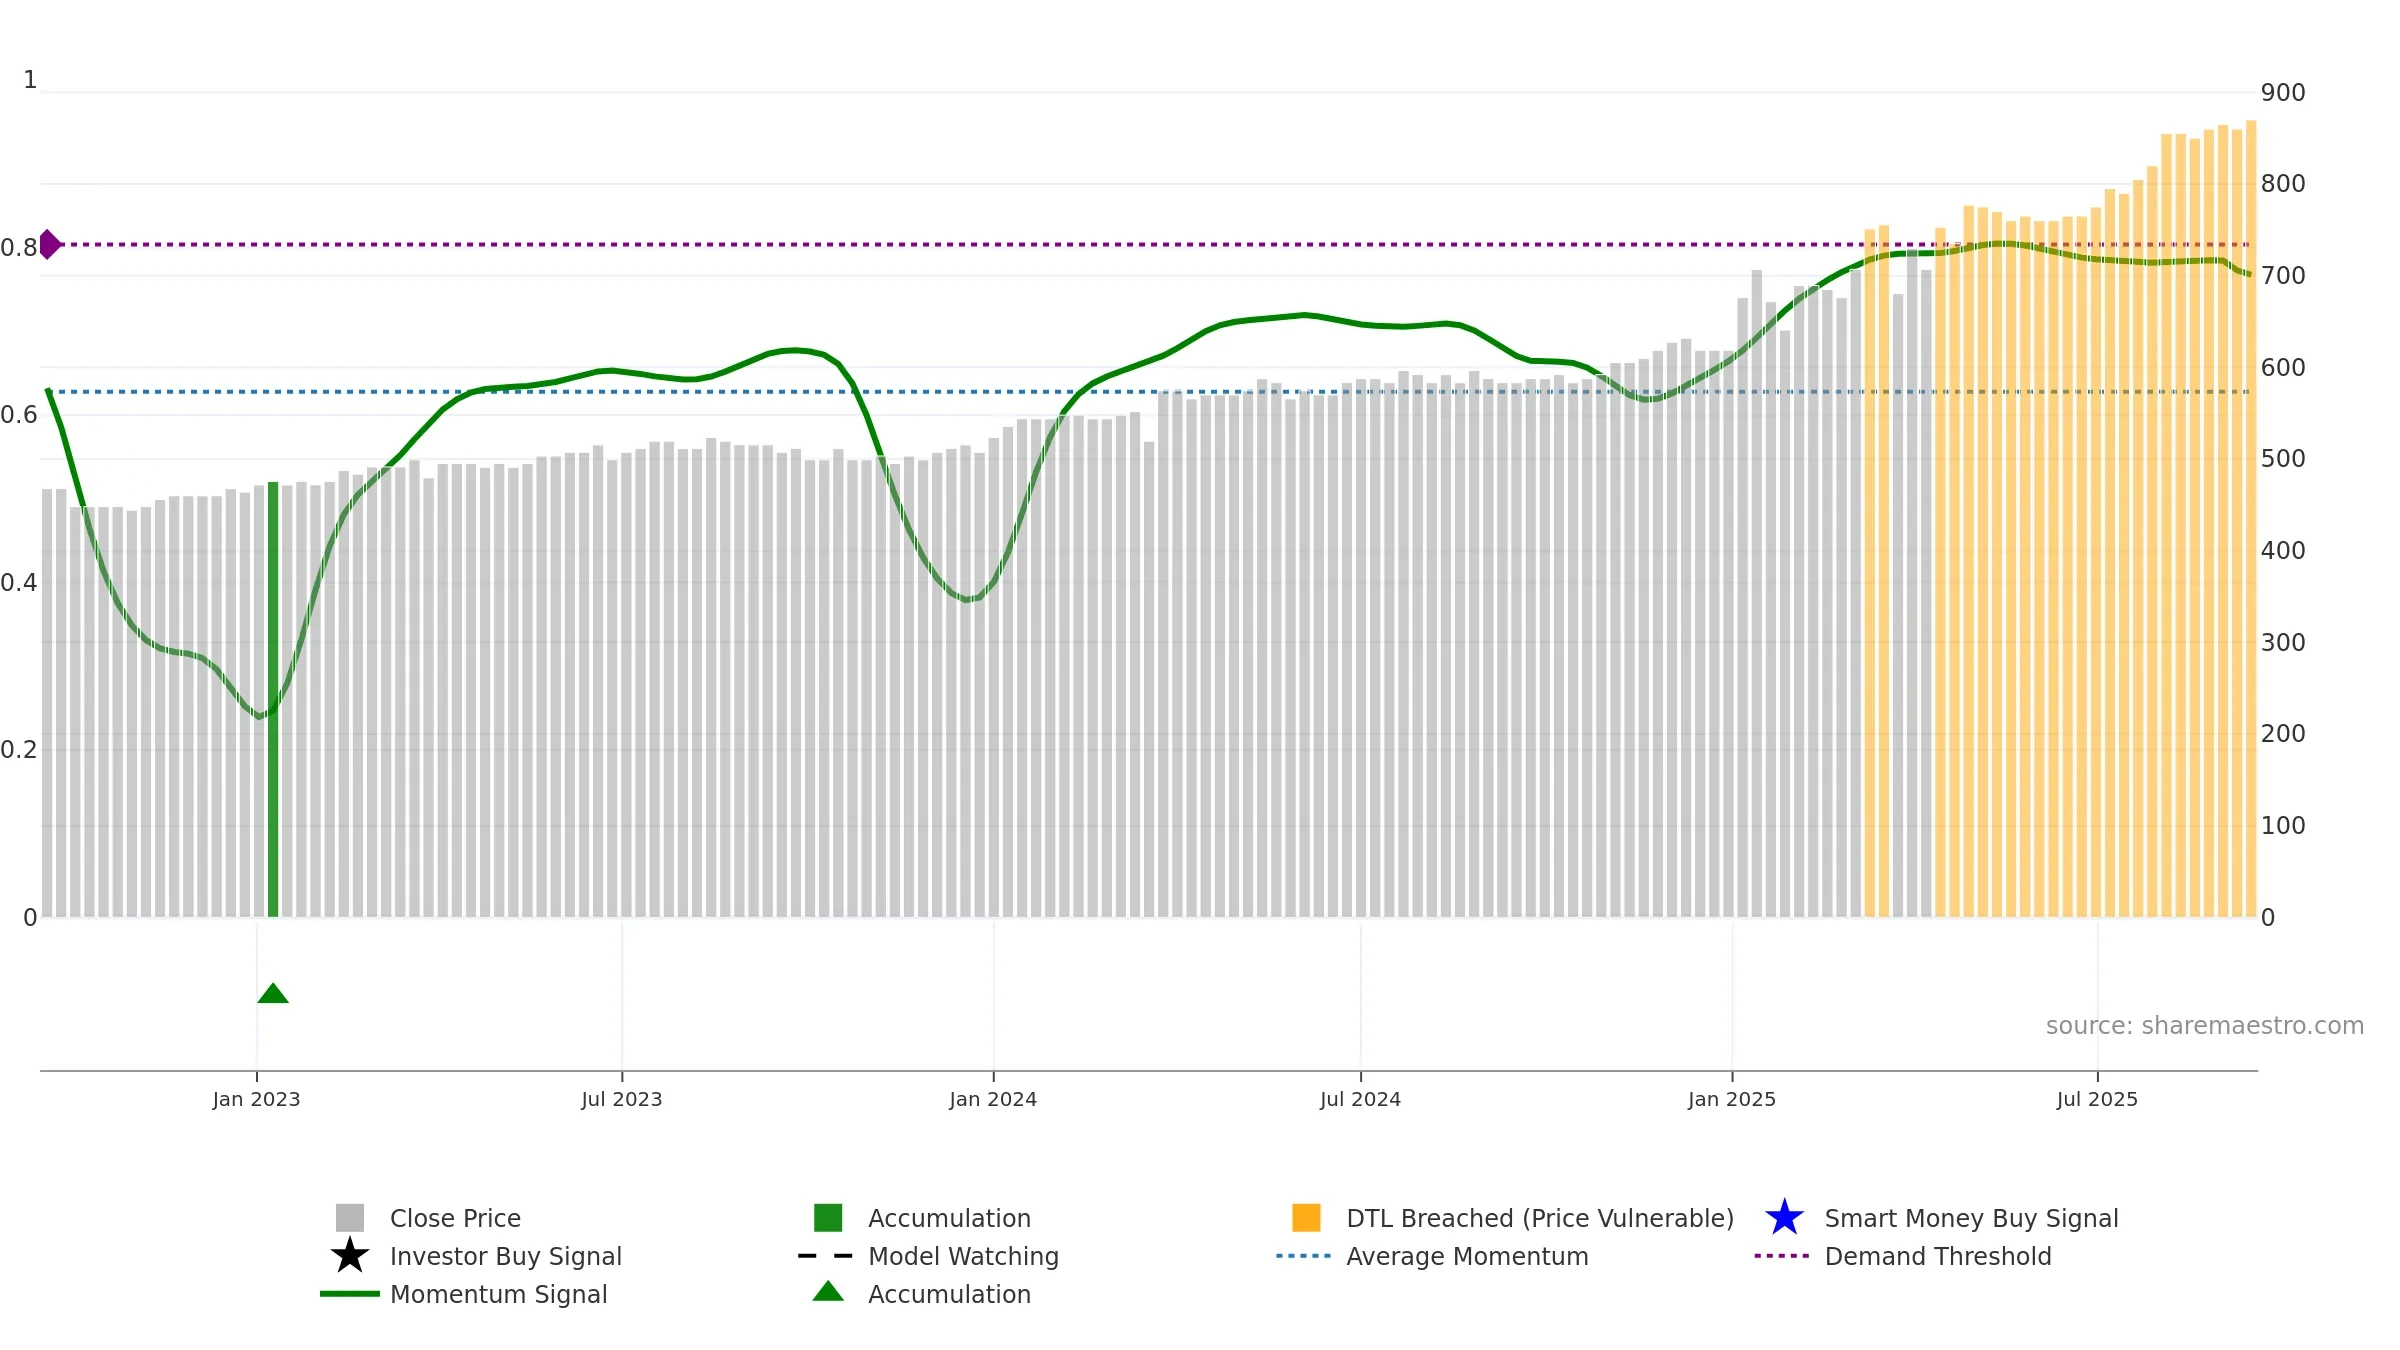This screenshot has width=2400, height=1350.
Task: Click the 300 right axis value
Action: pos(2283,643)
